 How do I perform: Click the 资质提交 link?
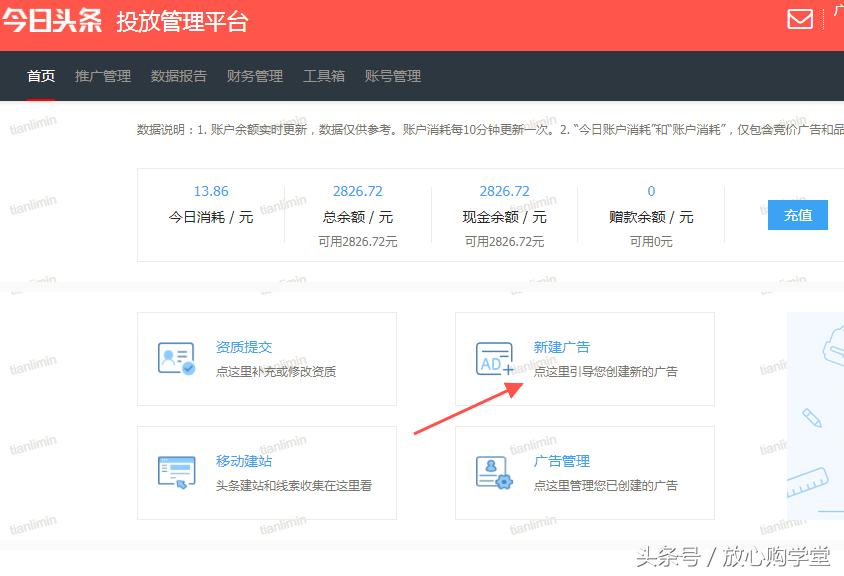click(247, 347)
